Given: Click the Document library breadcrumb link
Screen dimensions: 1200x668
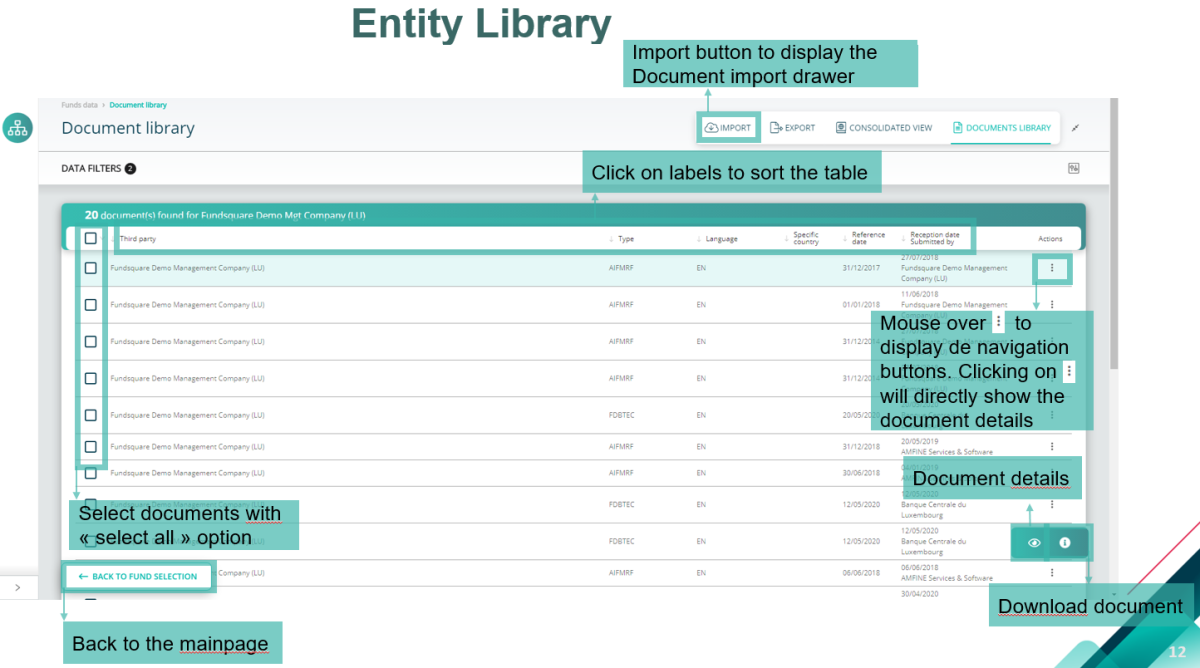Looking at the screenshot, I should coord(137,104).
